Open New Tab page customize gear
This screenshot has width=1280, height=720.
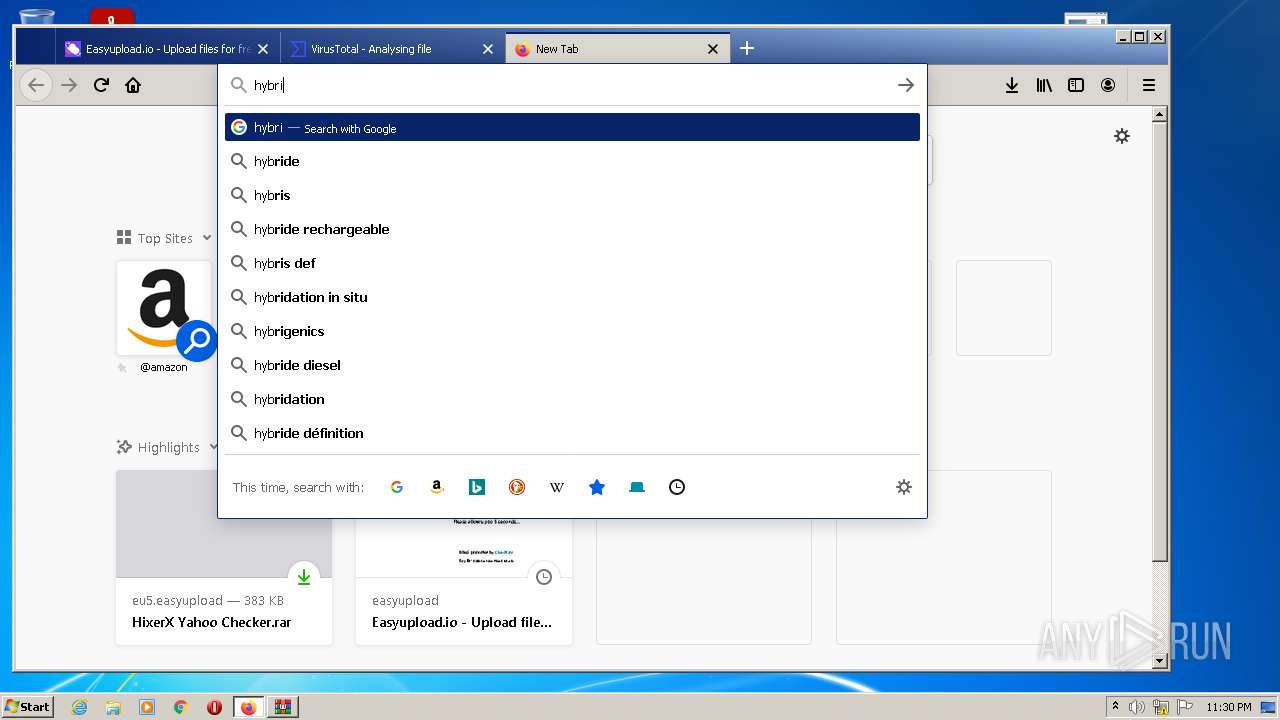point(1122,136)
